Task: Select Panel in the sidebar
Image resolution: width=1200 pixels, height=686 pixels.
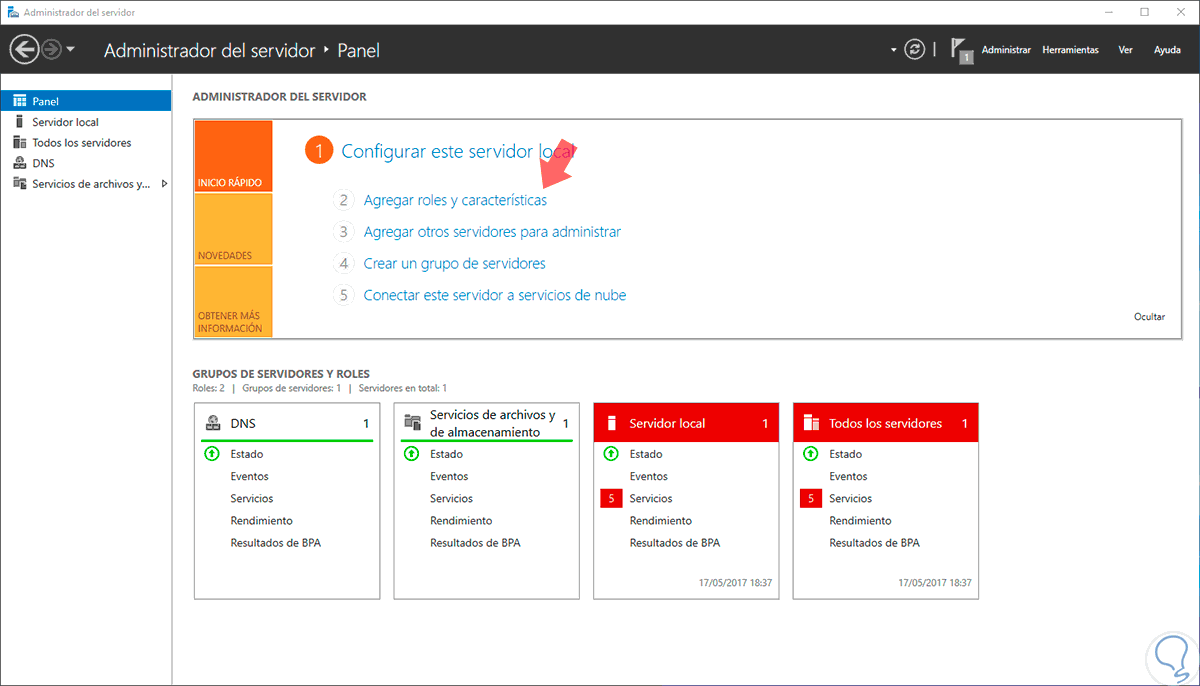Action: click(86, 101)
